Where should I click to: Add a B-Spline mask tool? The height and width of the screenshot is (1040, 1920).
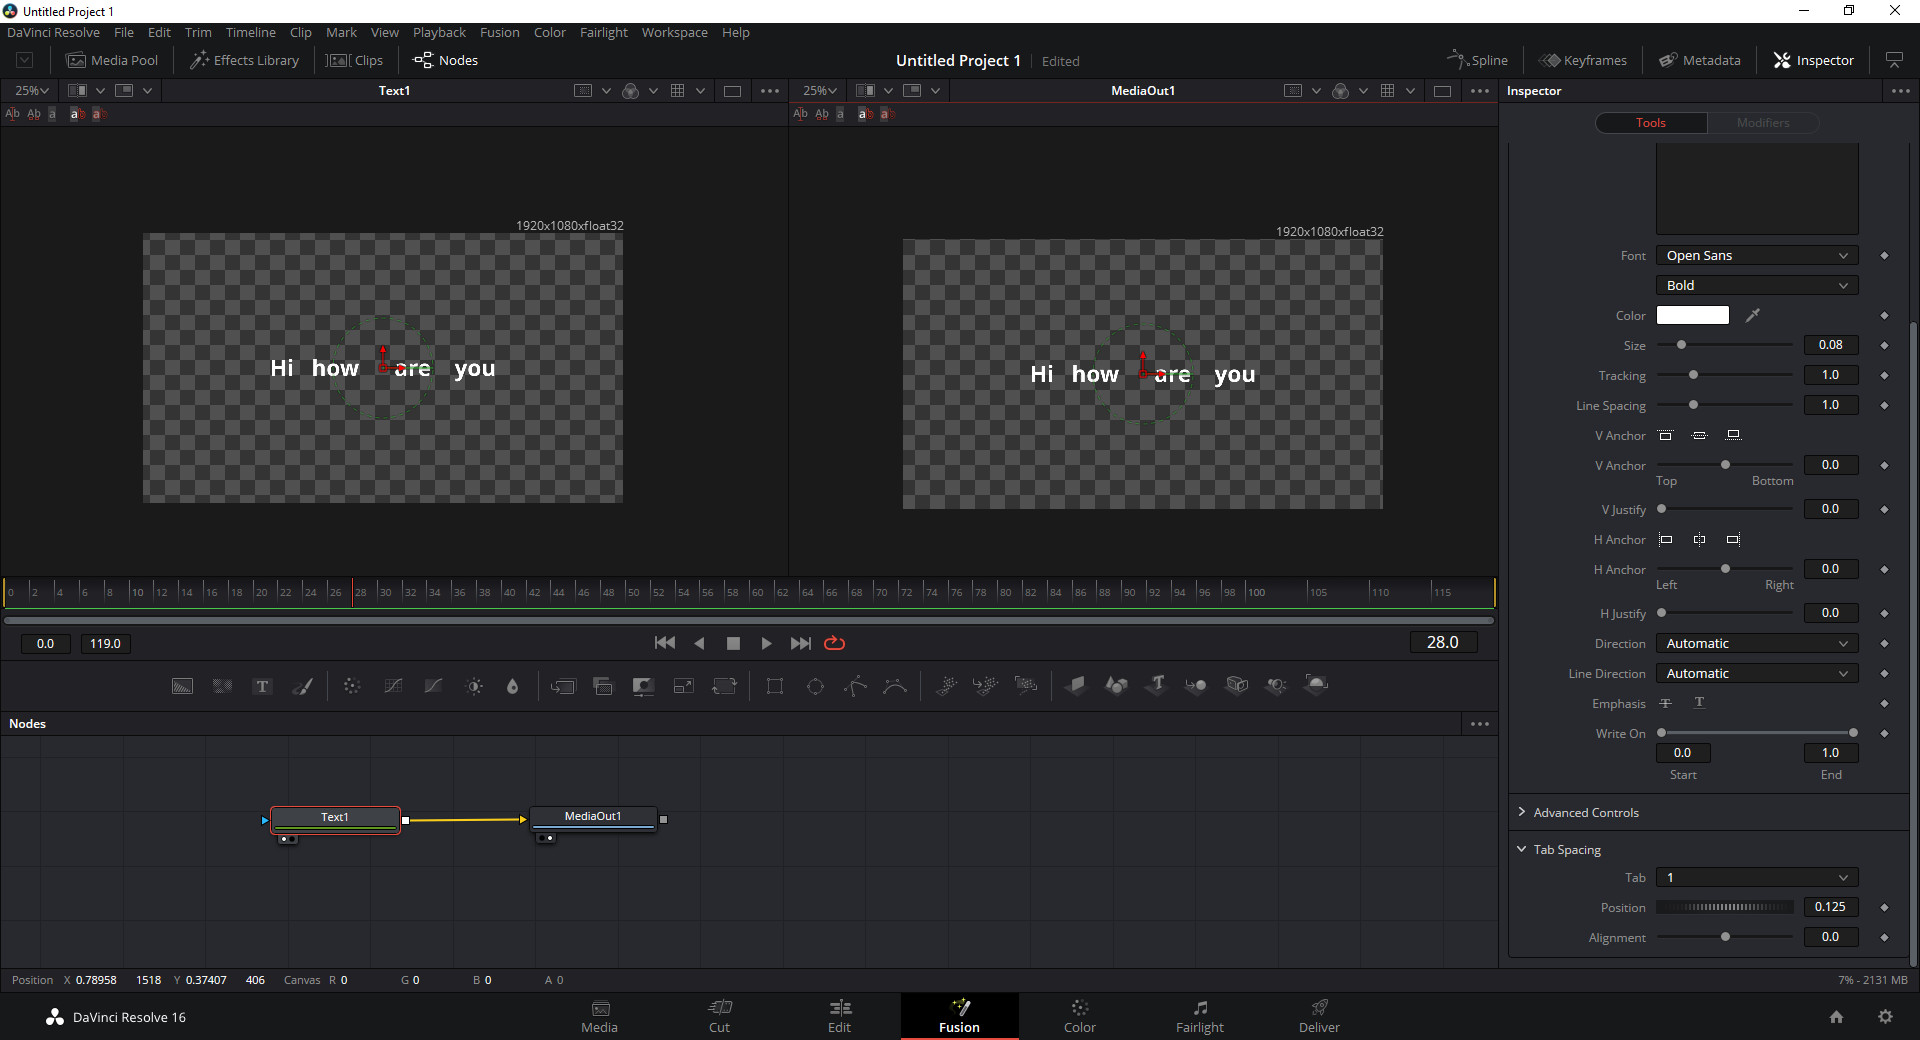895,686
